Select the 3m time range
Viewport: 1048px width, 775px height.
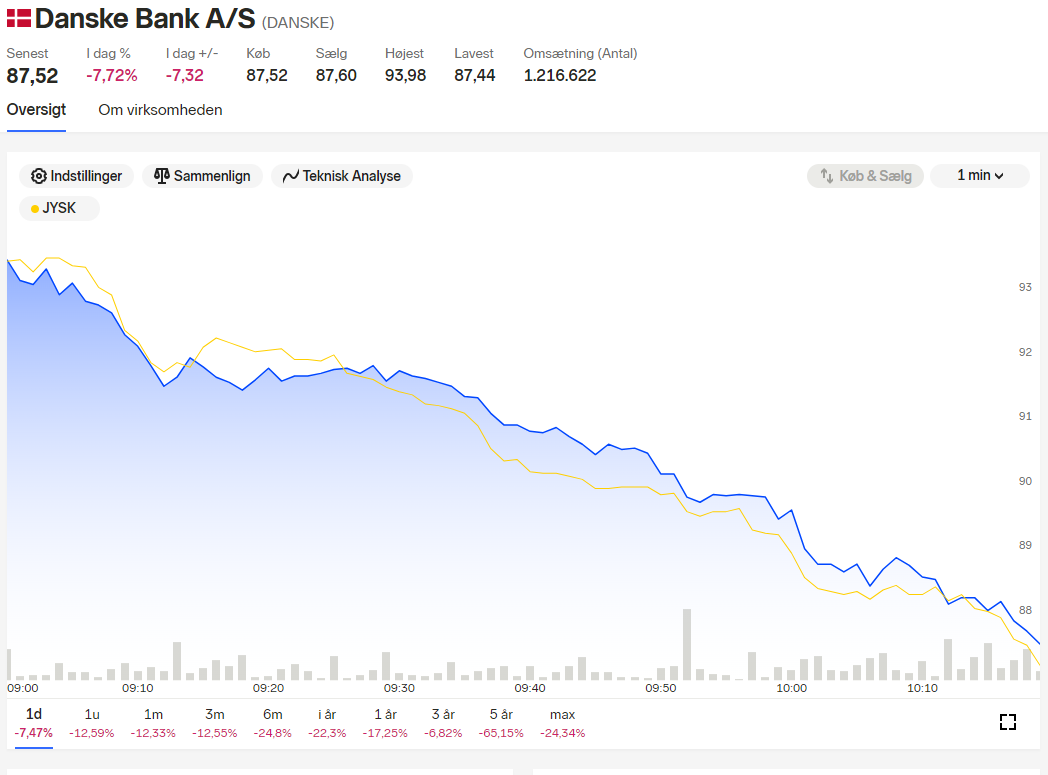(215, 723)
